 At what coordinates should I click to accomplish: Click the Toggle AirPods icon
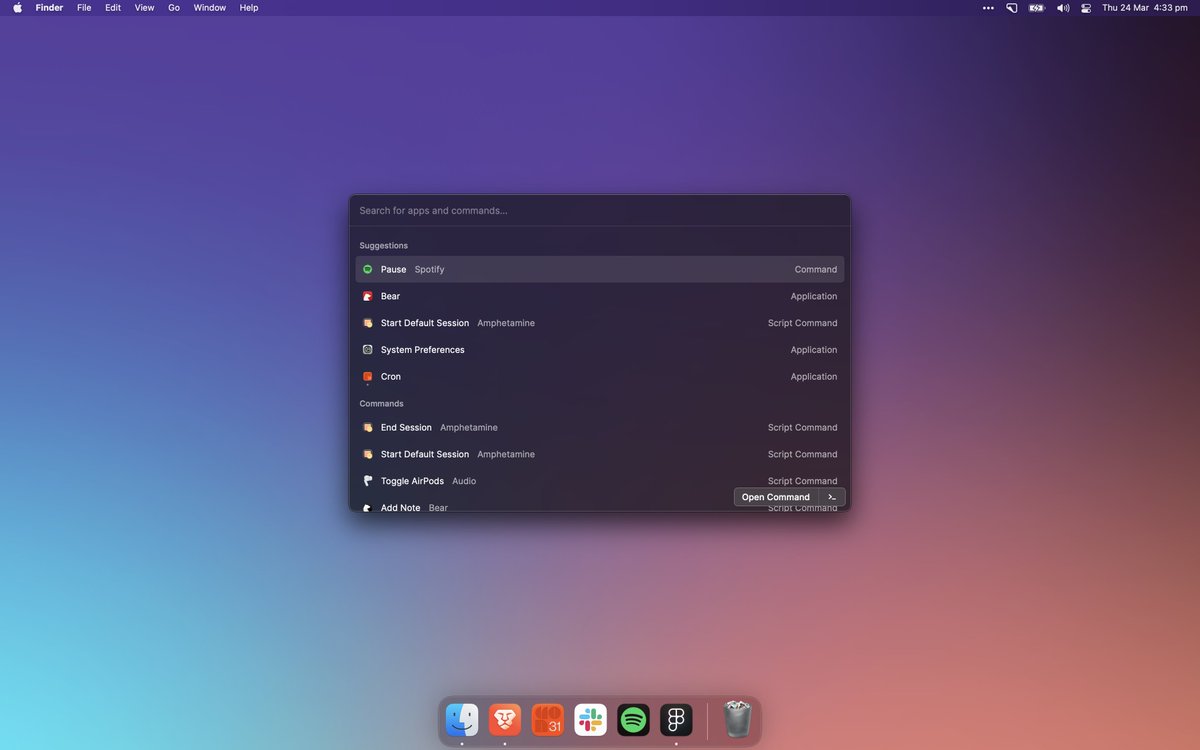click(x=367, y=481)
